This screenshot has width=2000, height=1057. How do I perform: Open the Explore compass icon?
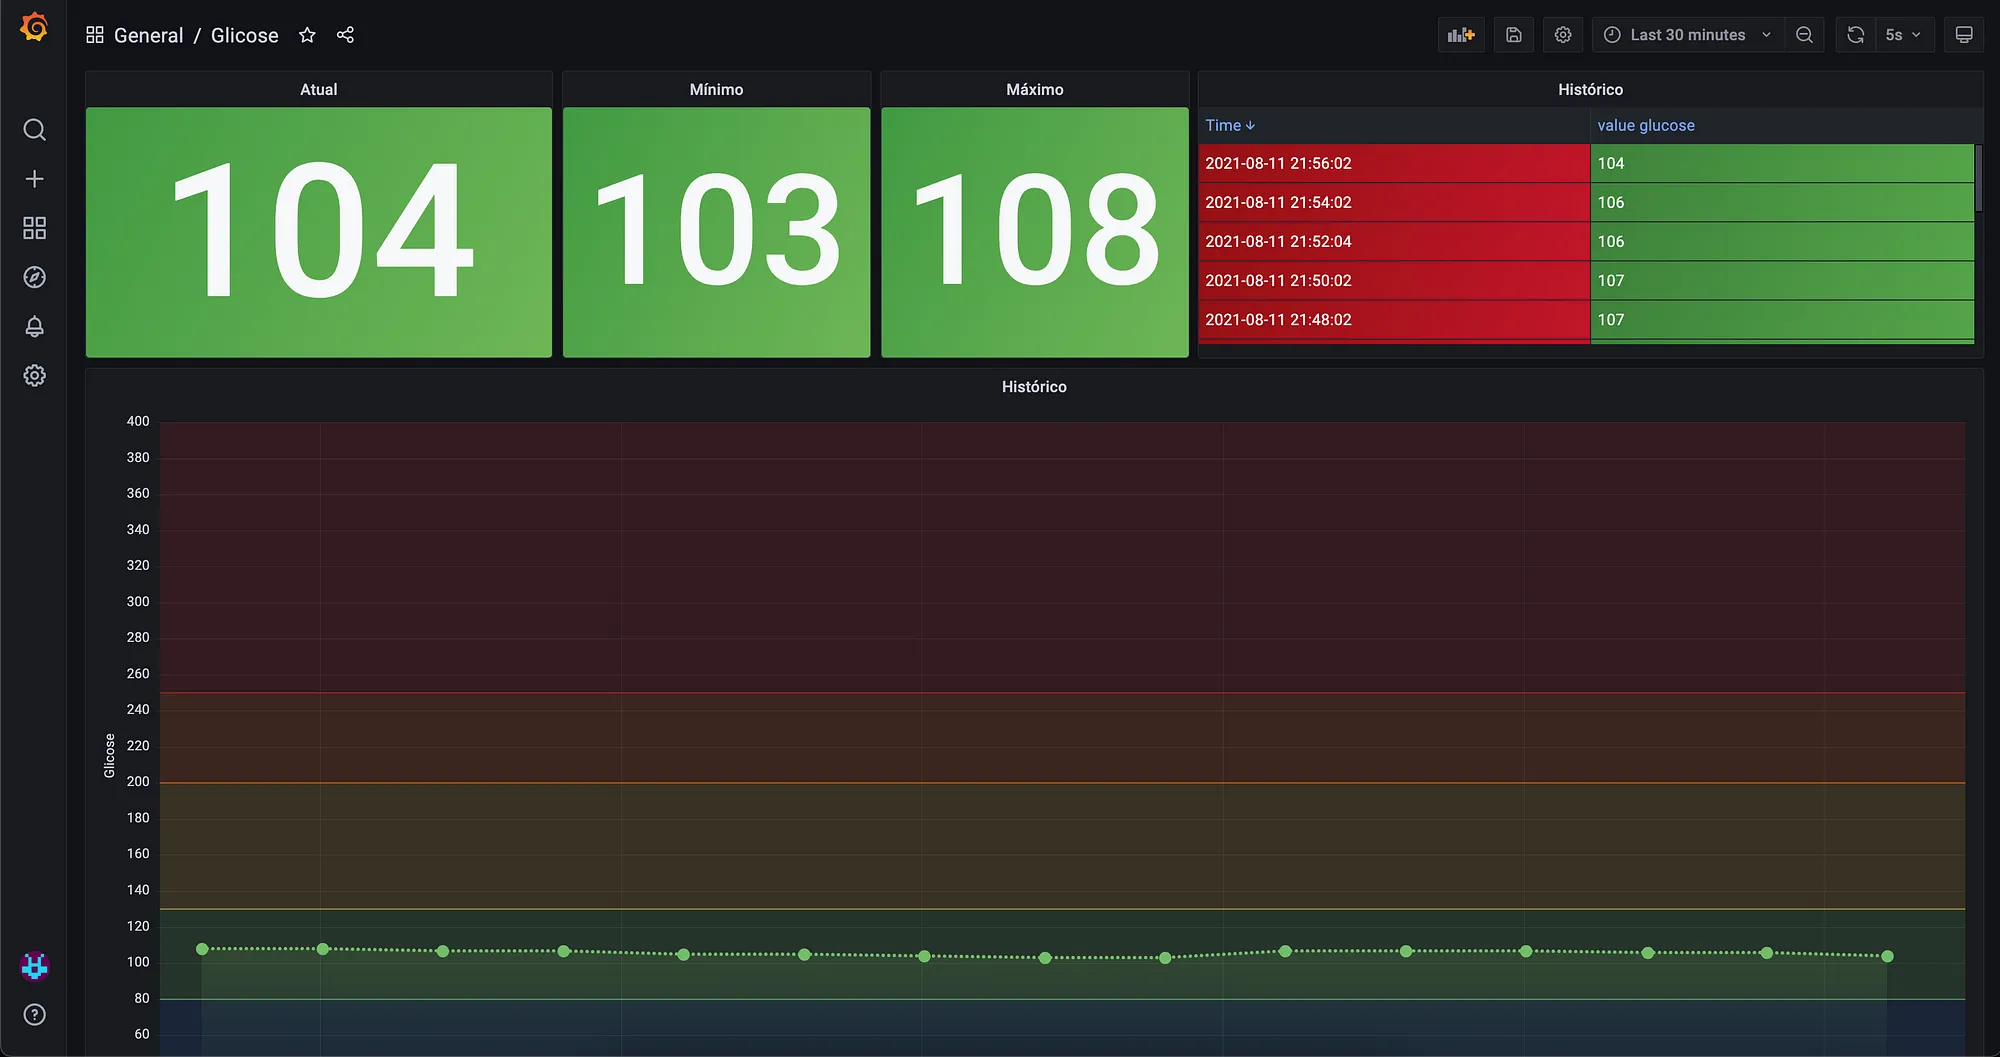point(34,277)
